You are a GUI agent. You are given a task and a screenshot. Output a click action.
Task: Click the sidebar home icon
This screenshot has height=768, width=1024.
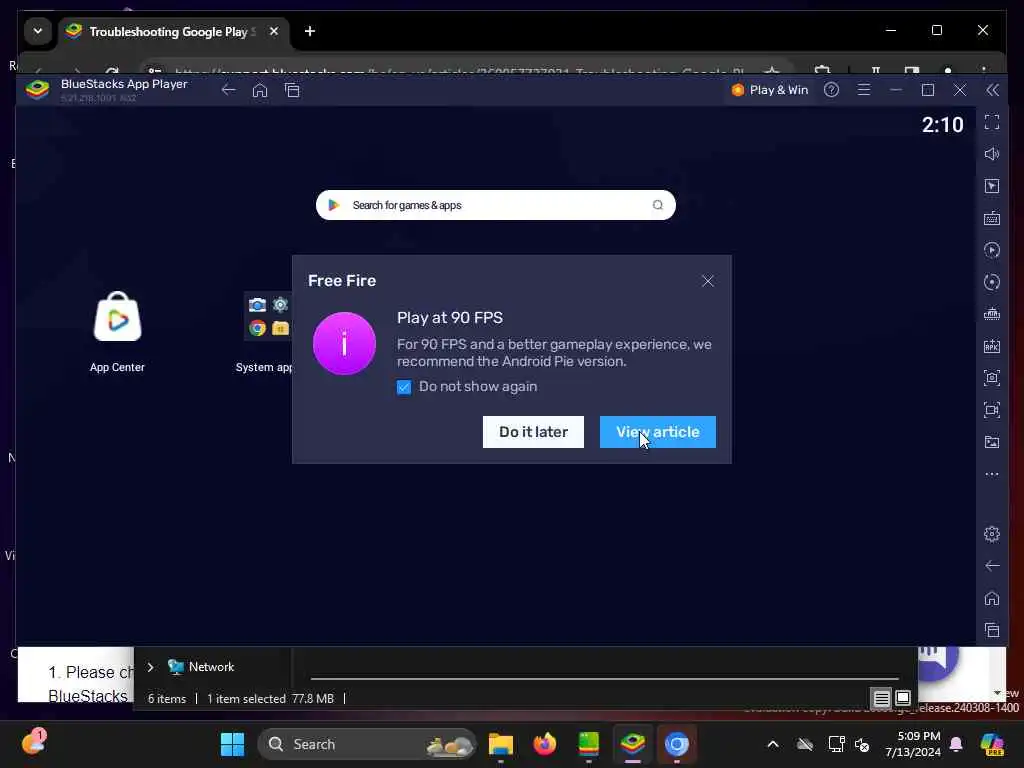click(x=992, y=598)
